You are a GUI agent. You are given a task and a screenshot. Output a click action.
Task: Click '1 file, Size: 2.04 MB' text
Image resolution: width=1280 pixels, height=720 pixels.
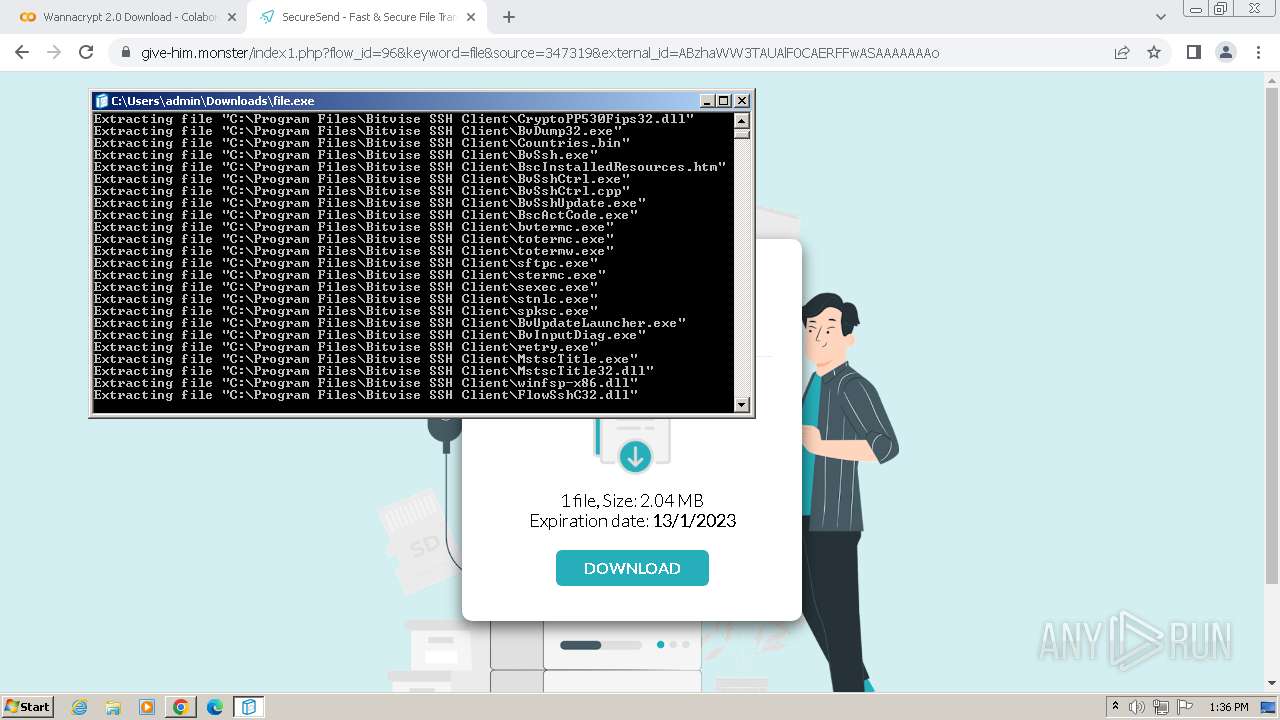point(632,501)
